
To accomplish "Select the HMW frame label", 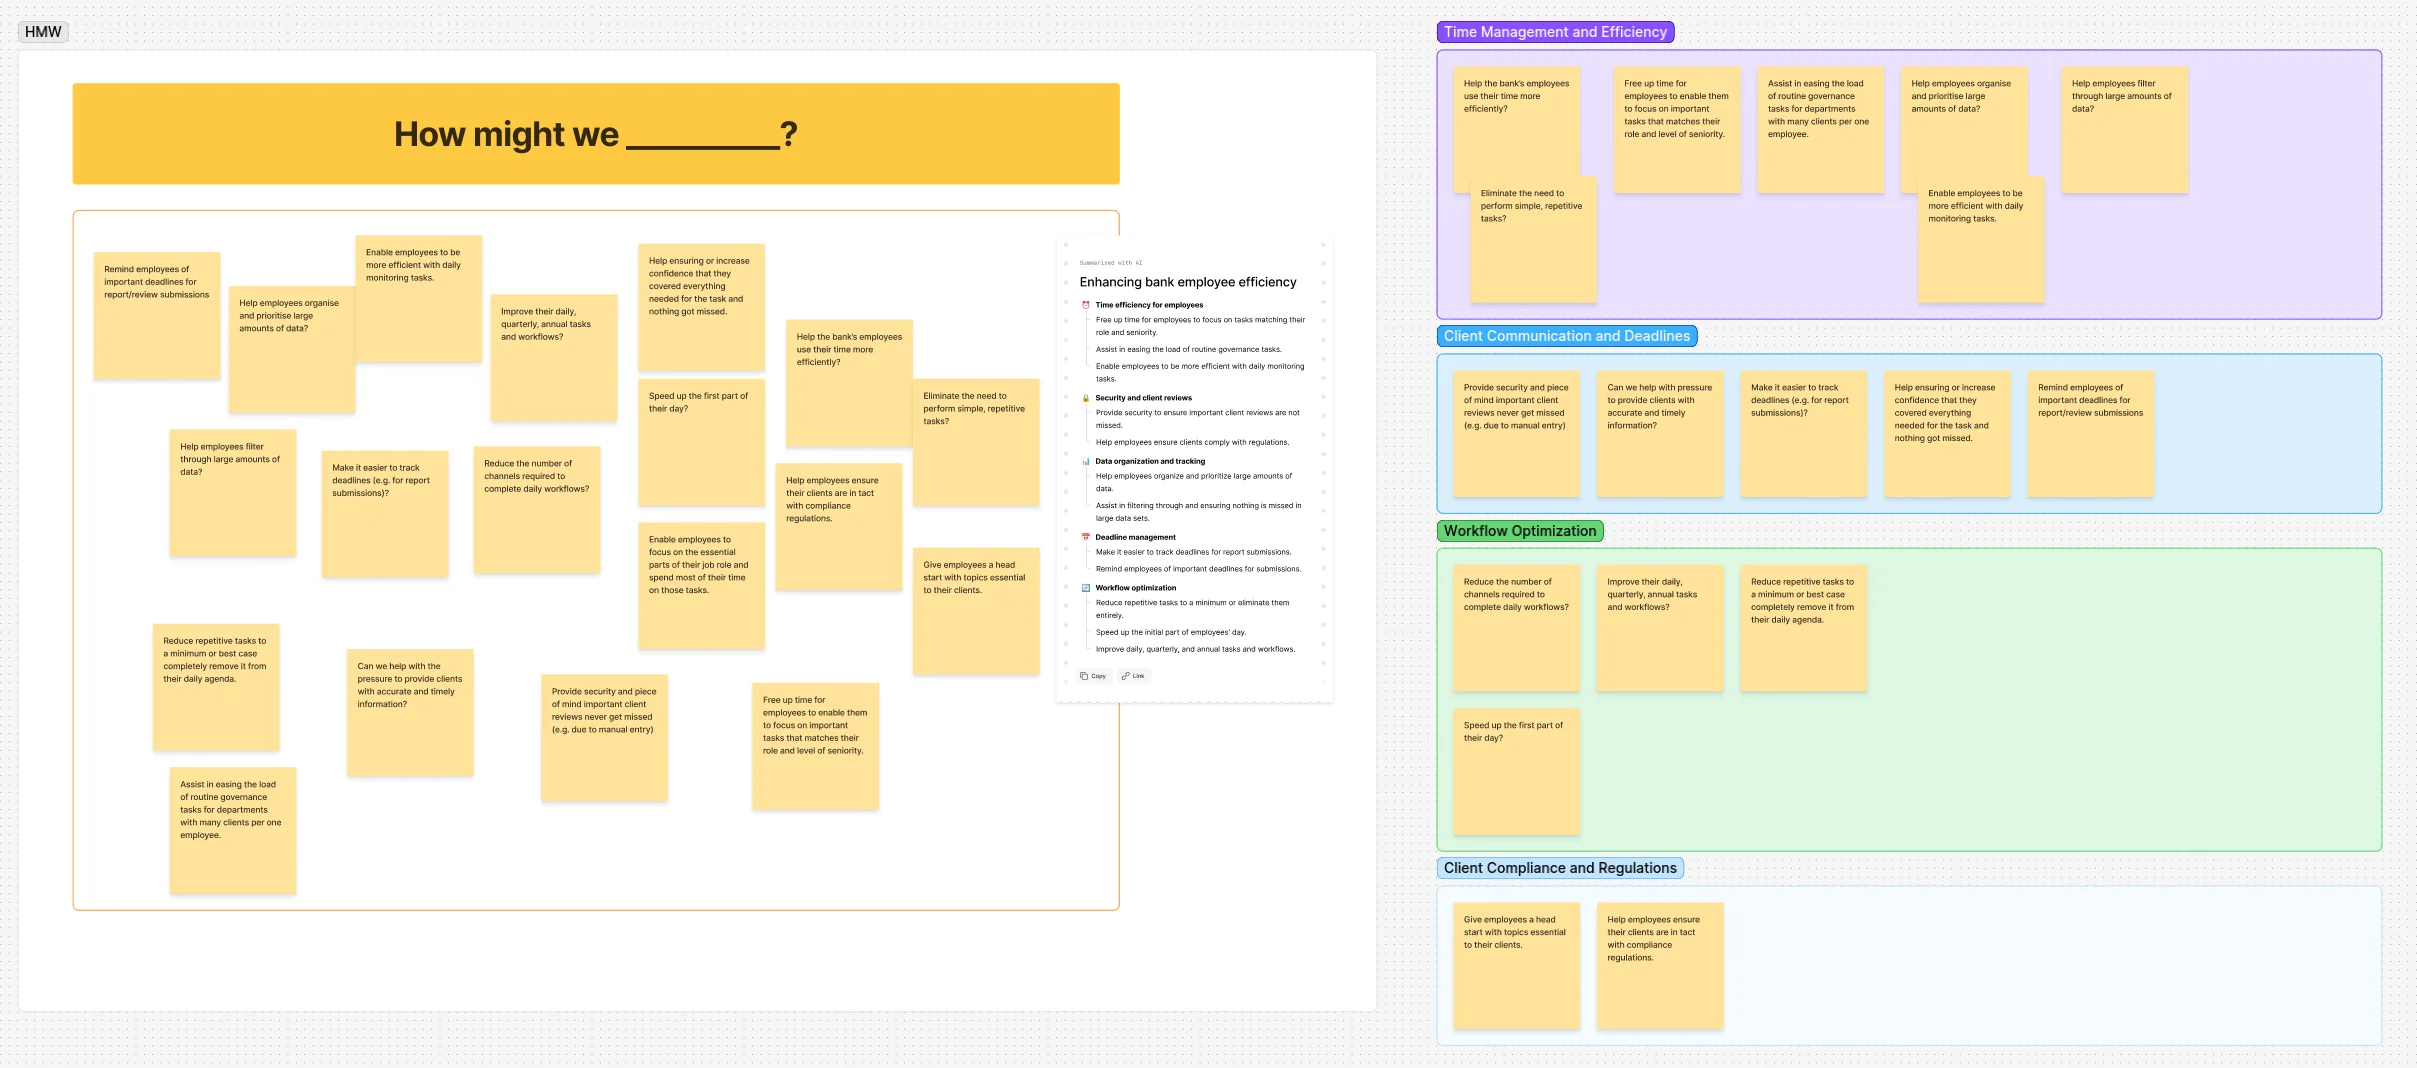I will point(43,32).
